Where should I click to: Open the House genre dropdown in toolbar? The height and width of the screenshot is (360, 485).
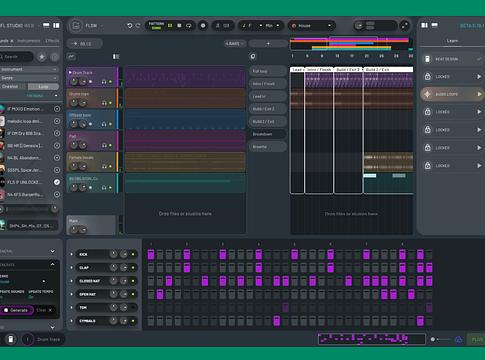pos(312,26)
